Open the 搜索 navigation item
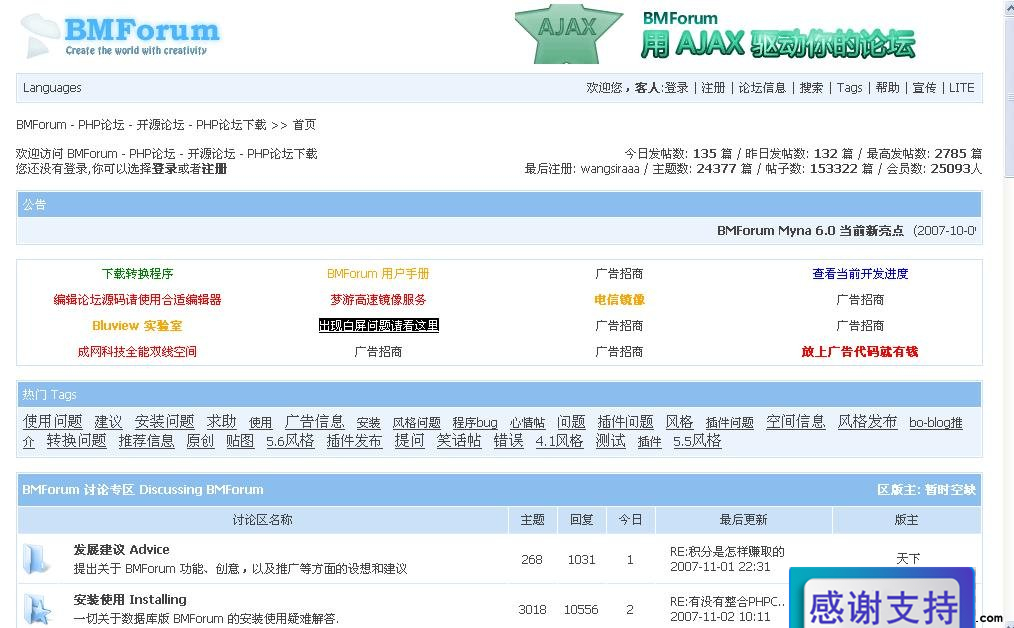Image resolution: width=1014 pixels, height=628 pixels. pyautogui.click(x=812, y=88)
